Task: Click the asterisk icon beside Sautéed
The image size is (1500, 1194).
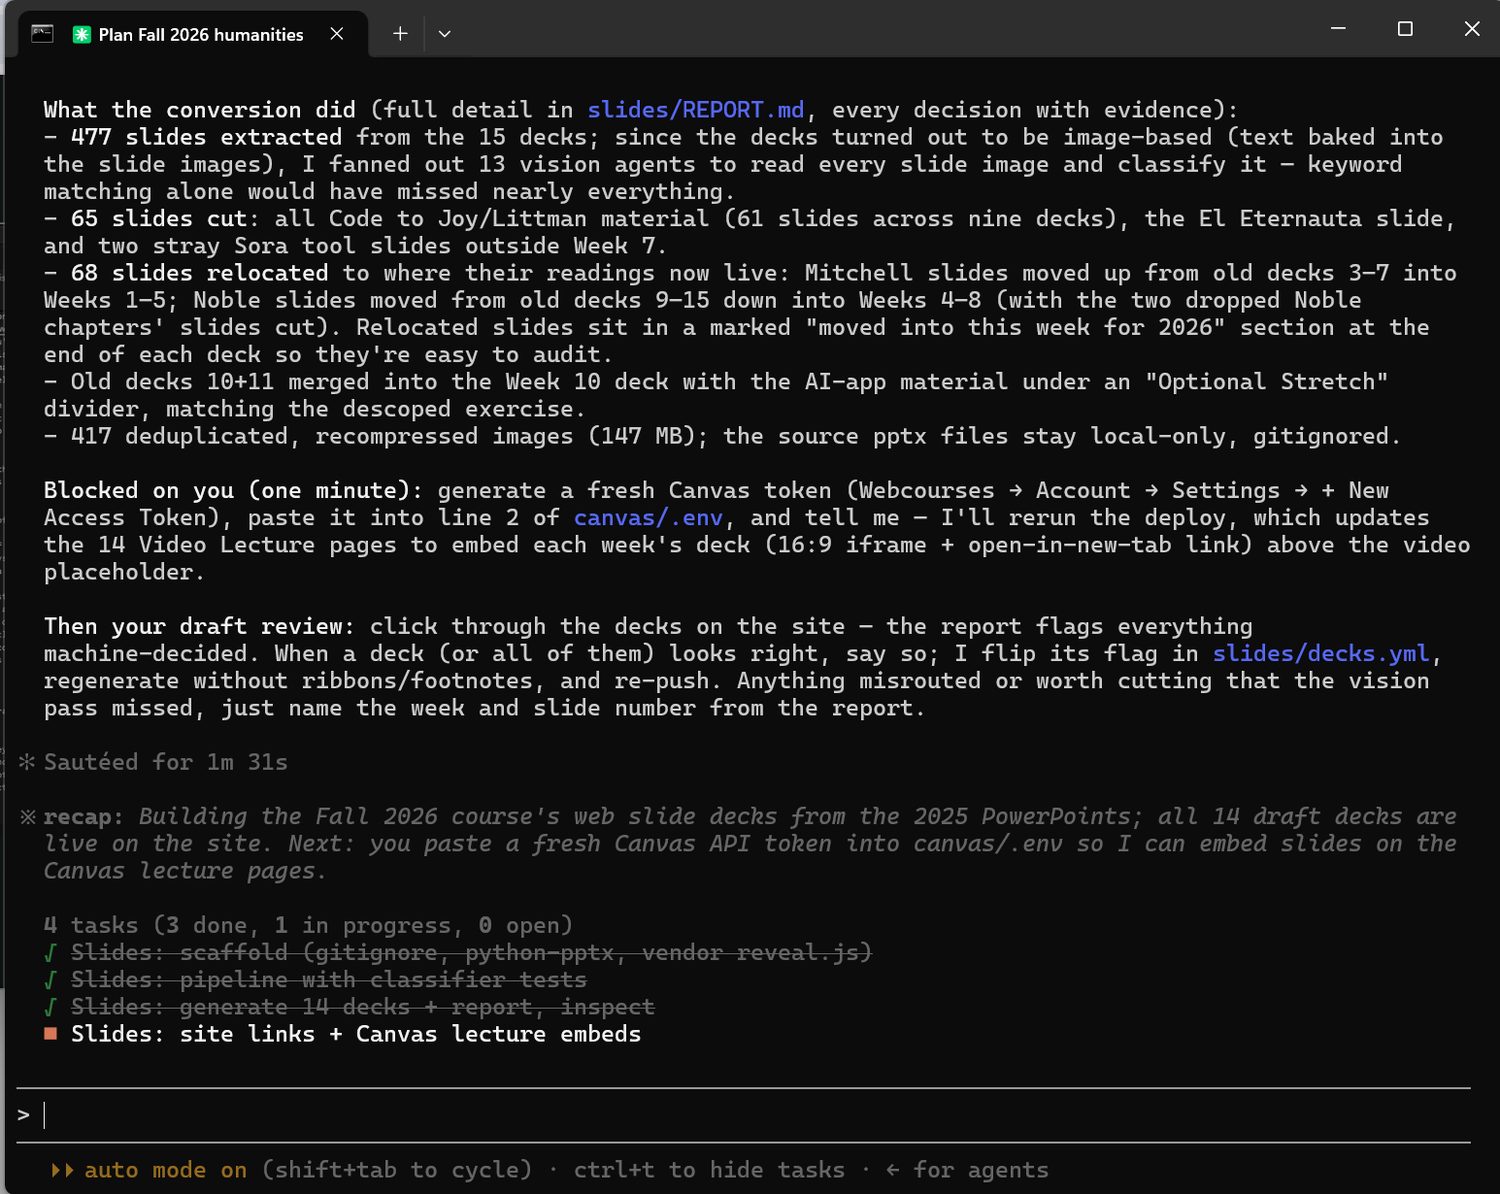Action: coord(27,762)
